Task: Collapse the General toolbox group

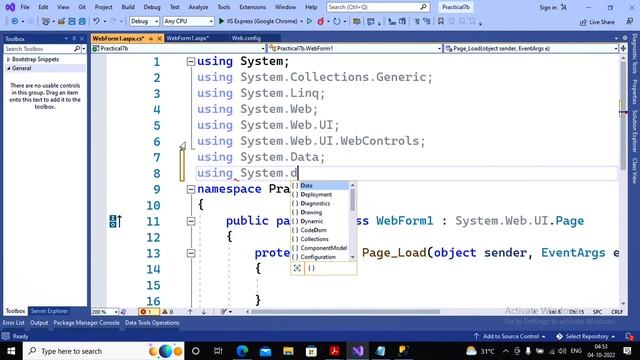Action: (9, 69)
